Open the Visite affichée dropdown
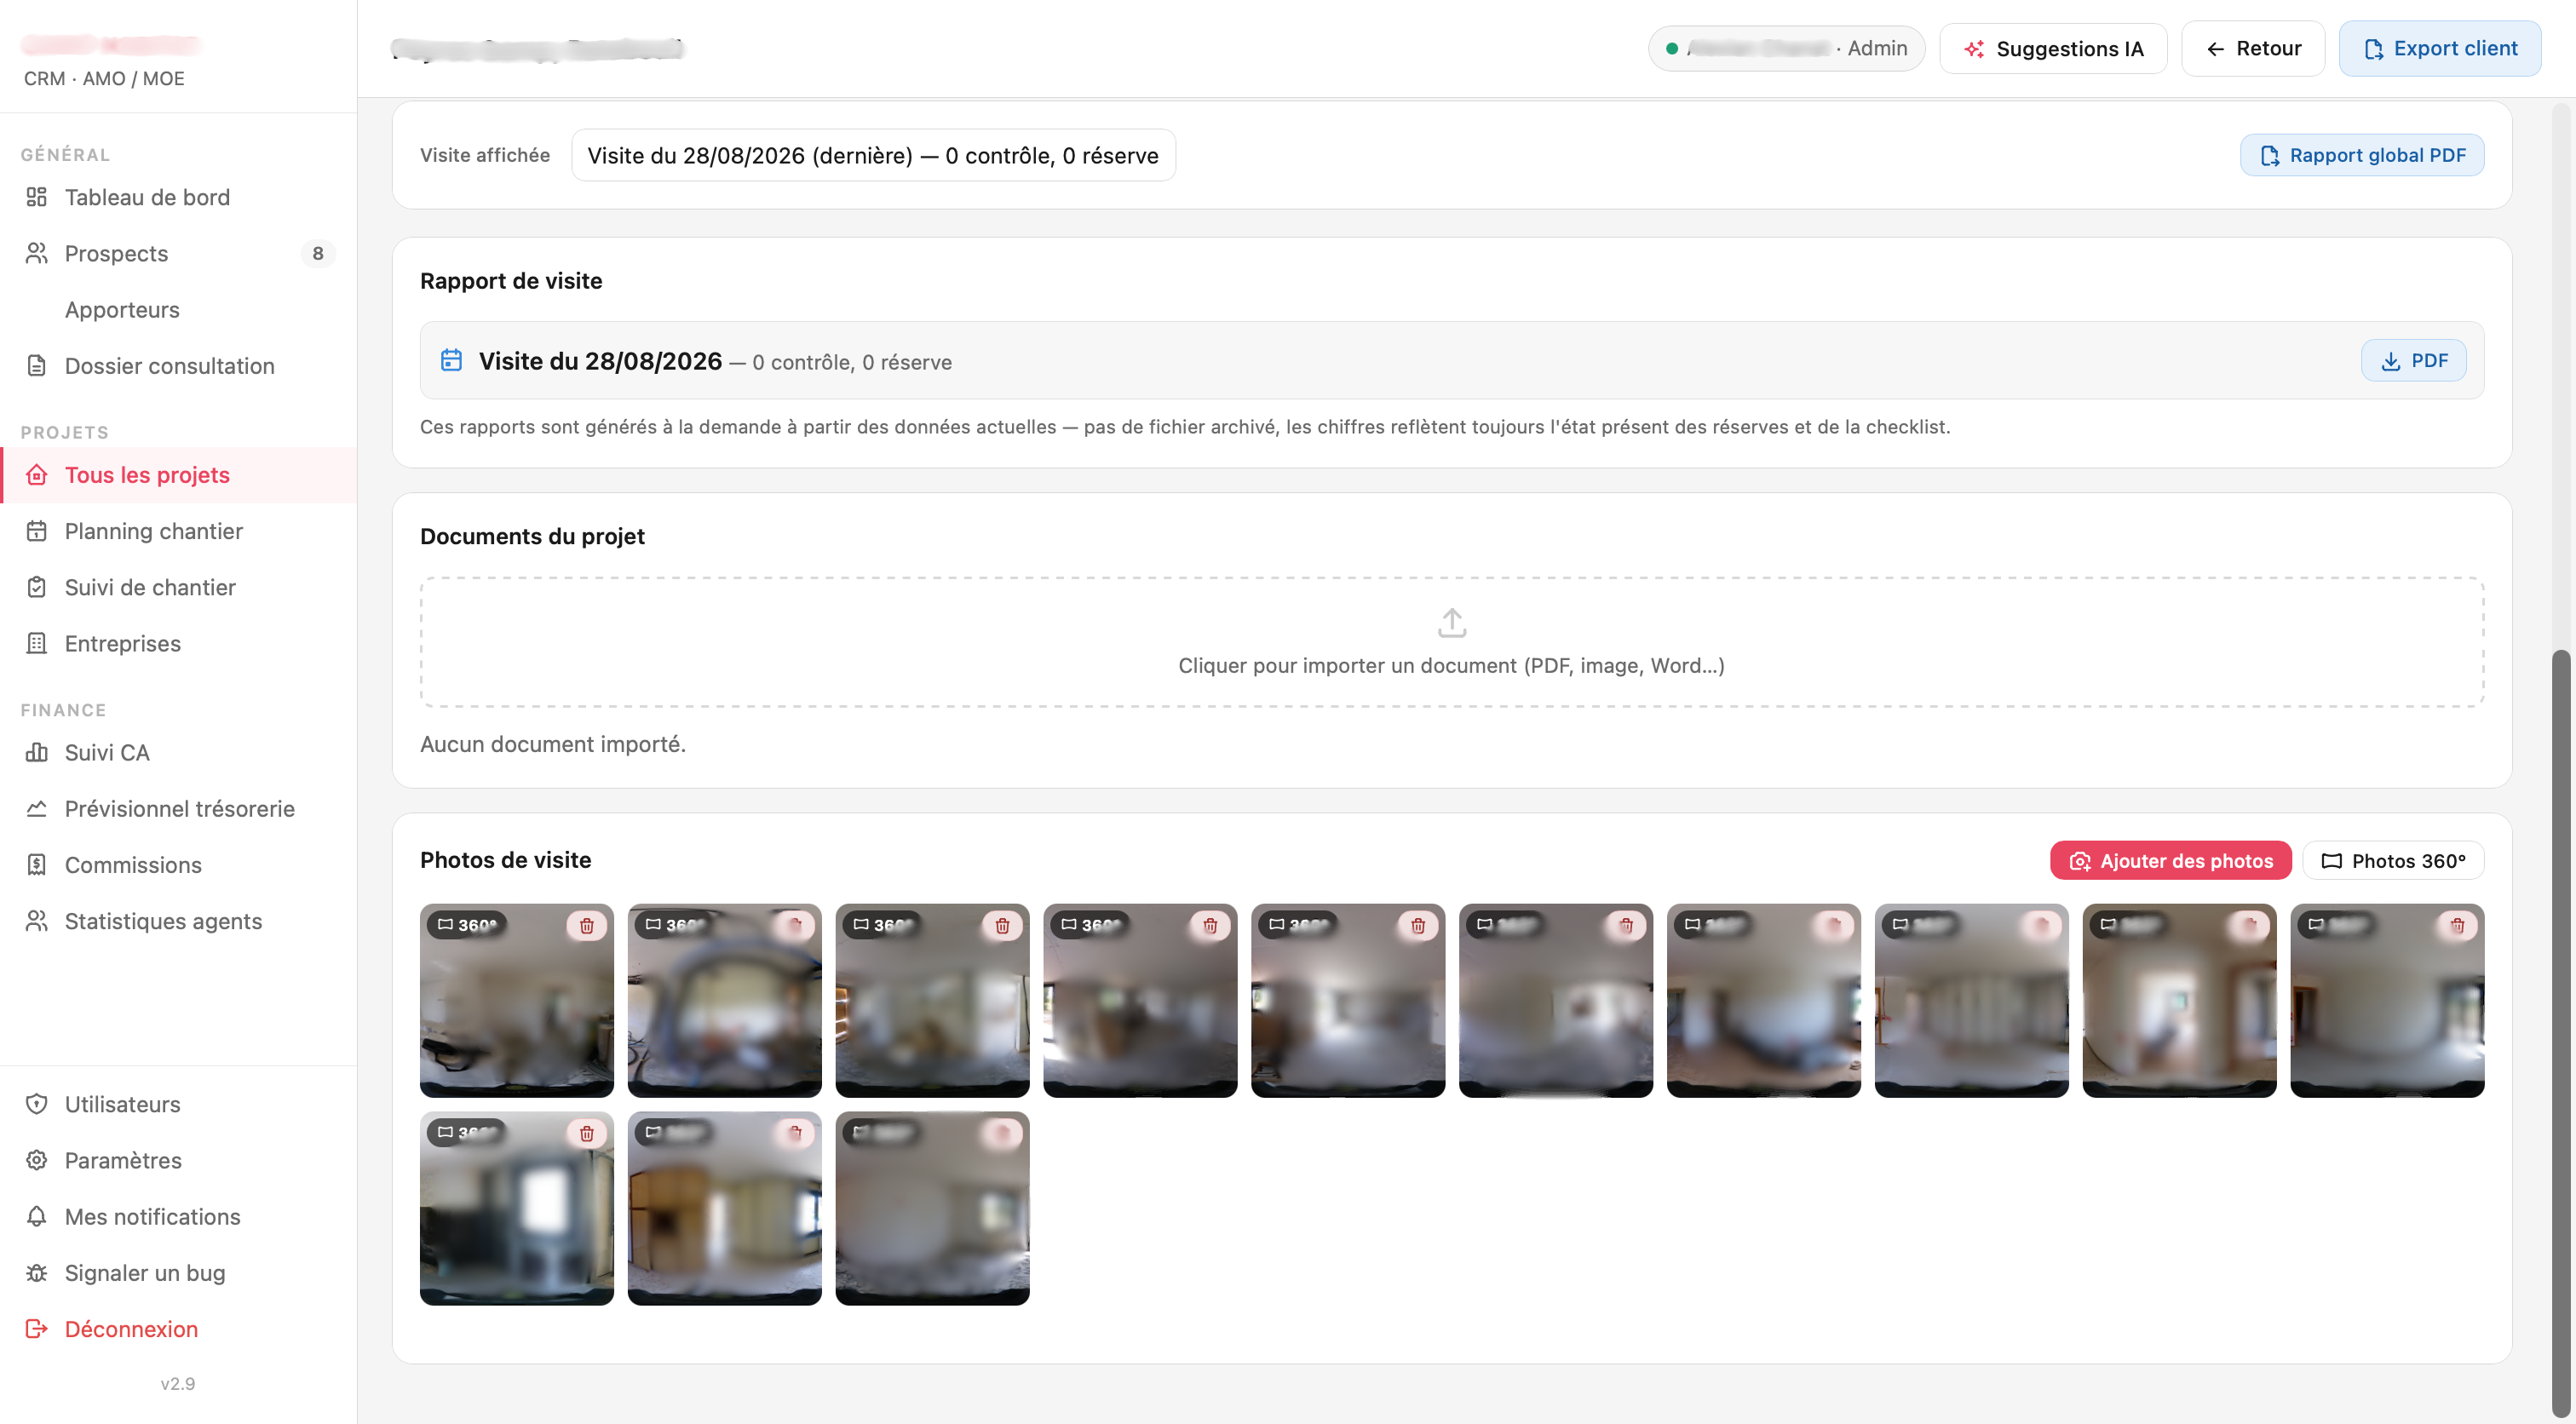The width and height of the screenshot is (2576, 1424). pos(873,155)
